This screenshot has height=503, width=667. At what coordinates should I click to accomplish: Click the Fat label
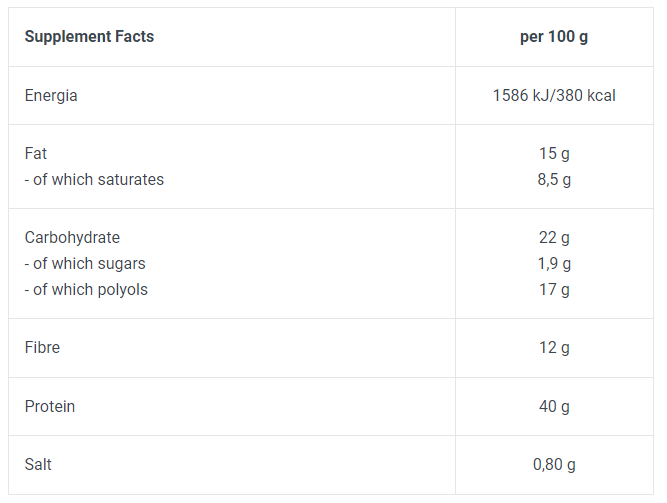tap(36, 153)
